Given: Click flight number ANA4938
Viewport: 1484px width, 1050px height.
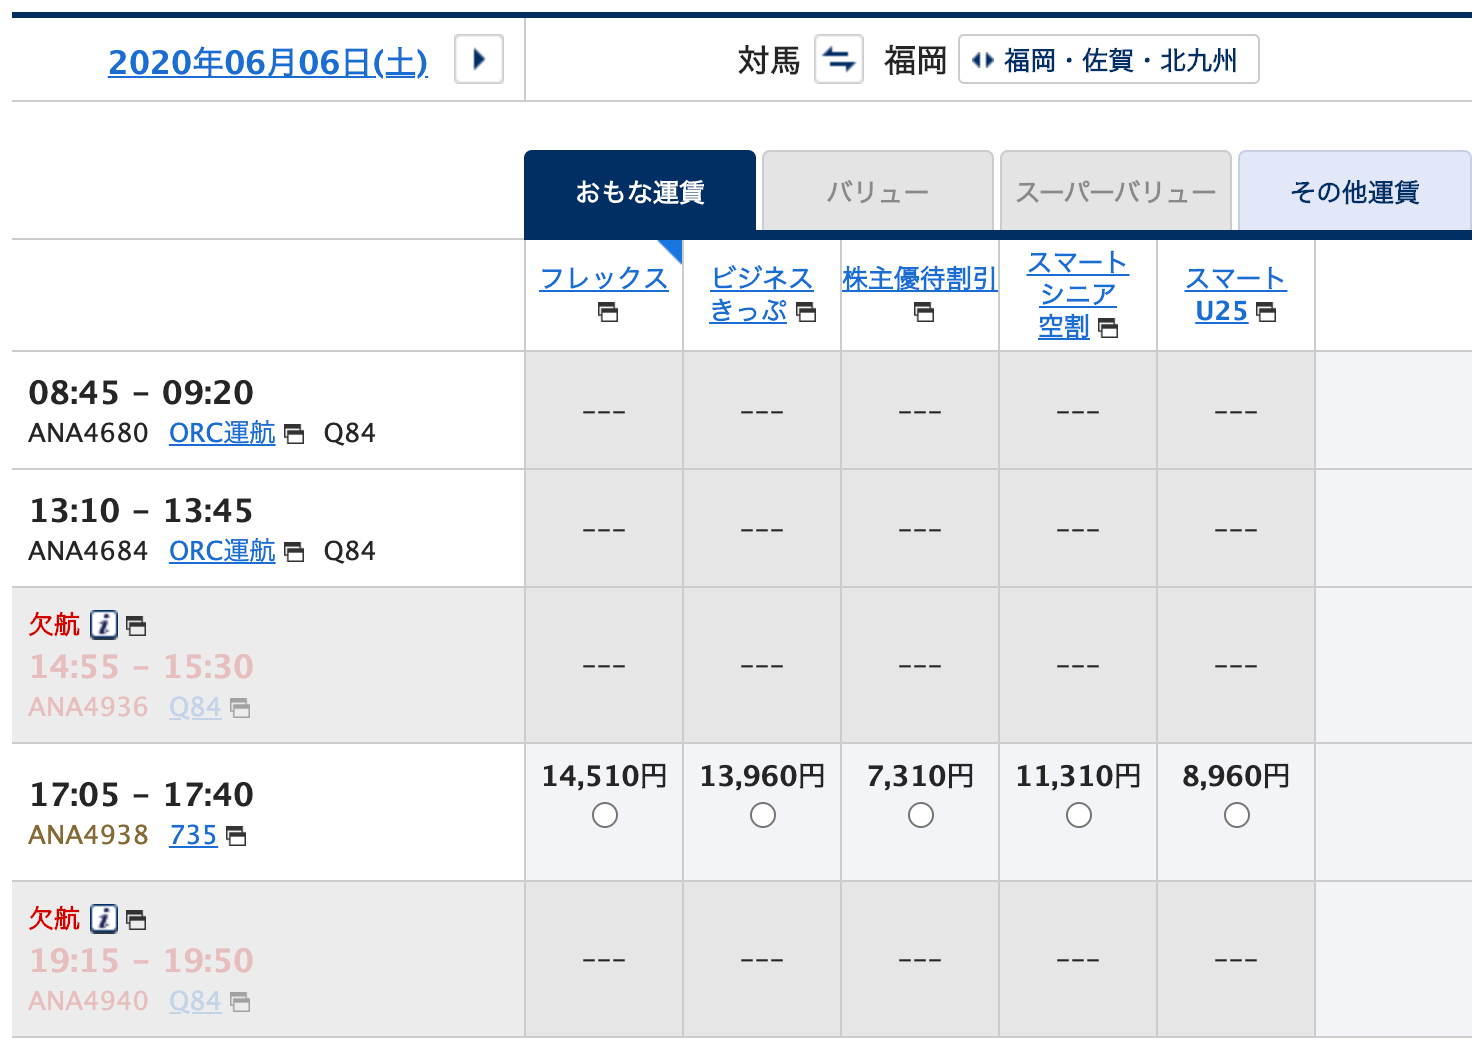Looking at the screenshot, I should click(x=88, y=835).
